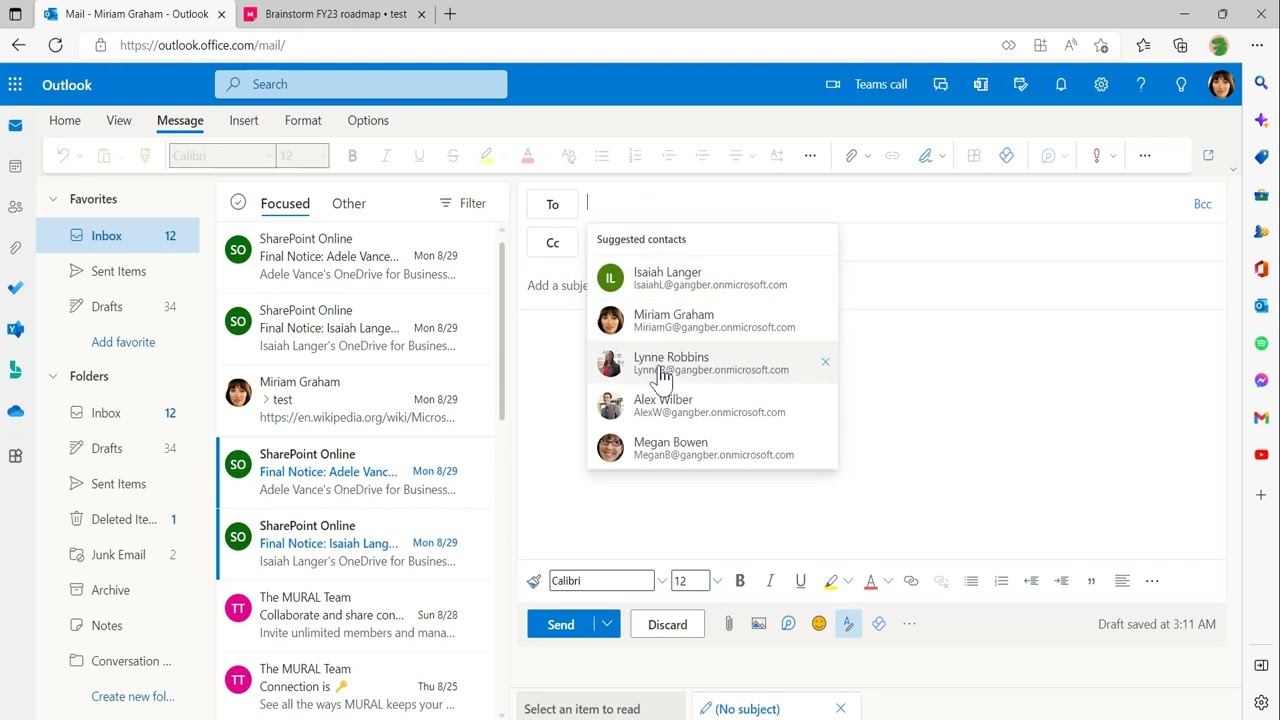Image resolution: width=1280 pixels, height=720 pixels.
Task: Close the (No subject) draft tab
Action: [x=840, y=708]
